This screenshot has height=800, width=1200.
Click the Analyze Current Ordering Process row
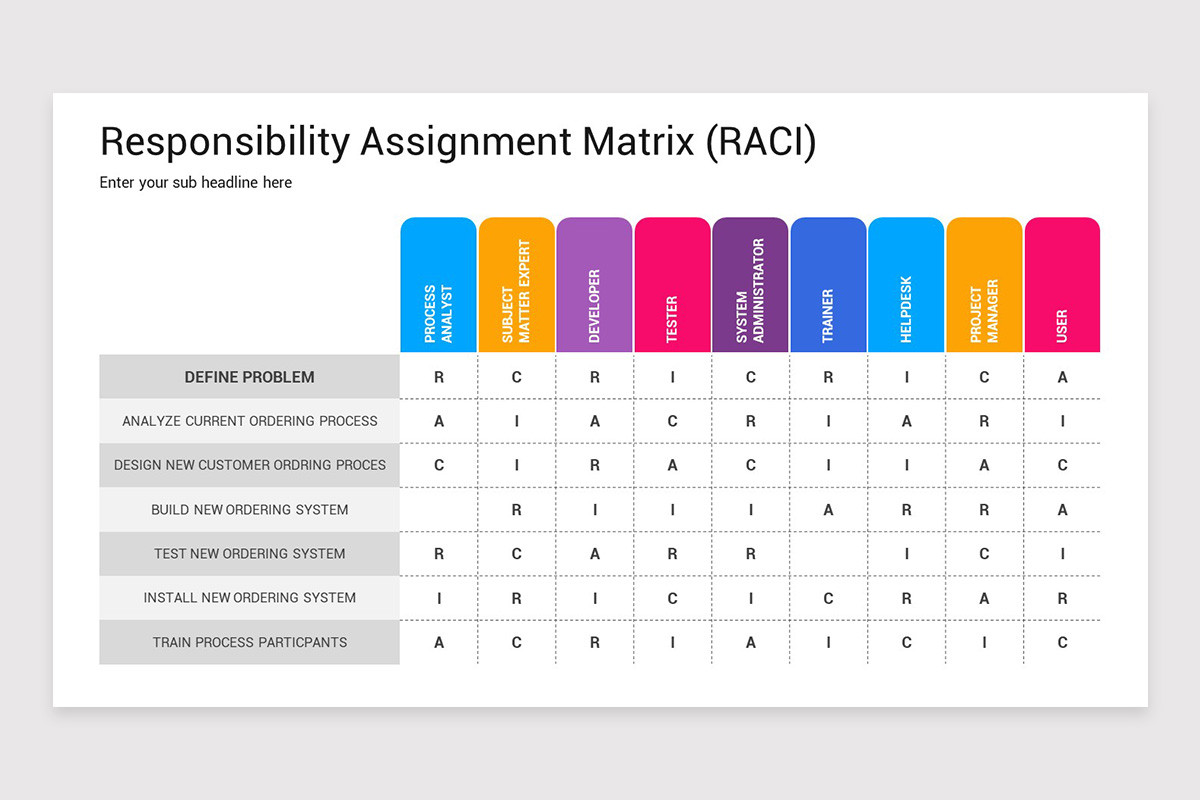[249, 421]
